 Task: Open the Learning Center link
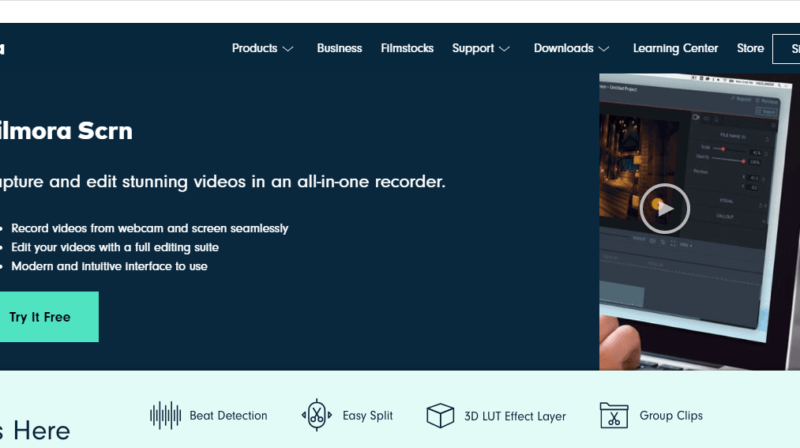pos(675,48)
